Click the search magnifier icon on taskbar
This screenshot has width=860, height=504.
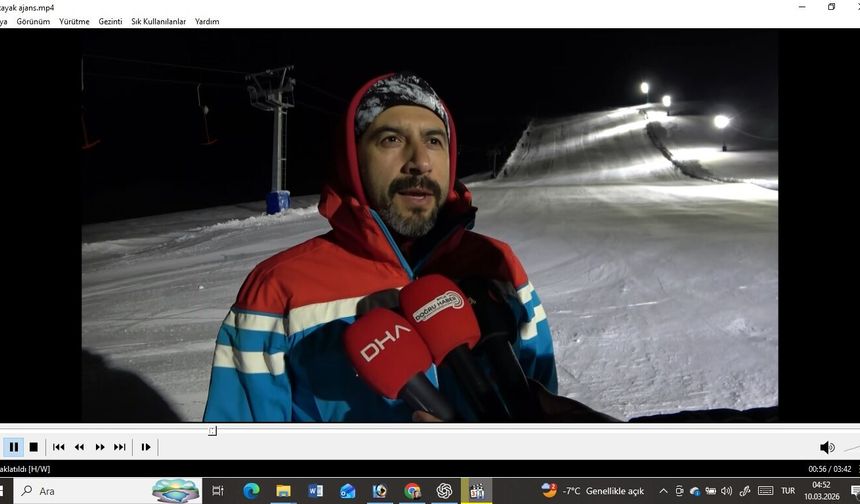coord(26,491)
